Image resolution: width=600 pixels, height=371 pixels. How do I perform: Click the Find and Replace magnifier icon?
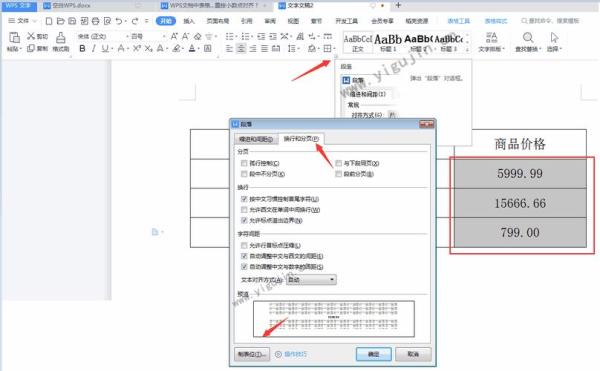click(x=528, y=37)
